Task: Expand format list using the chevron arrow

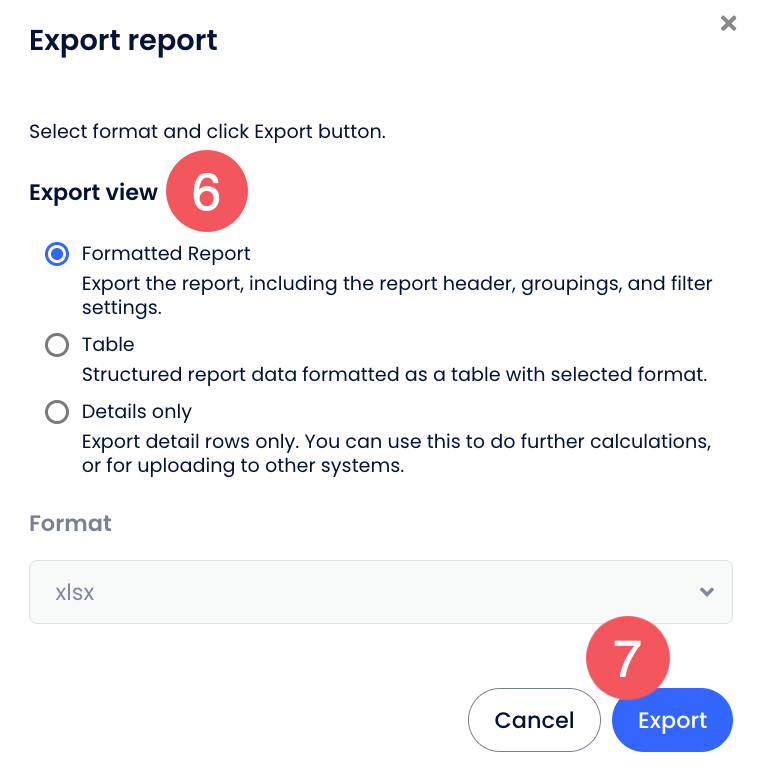Action: 707,592
